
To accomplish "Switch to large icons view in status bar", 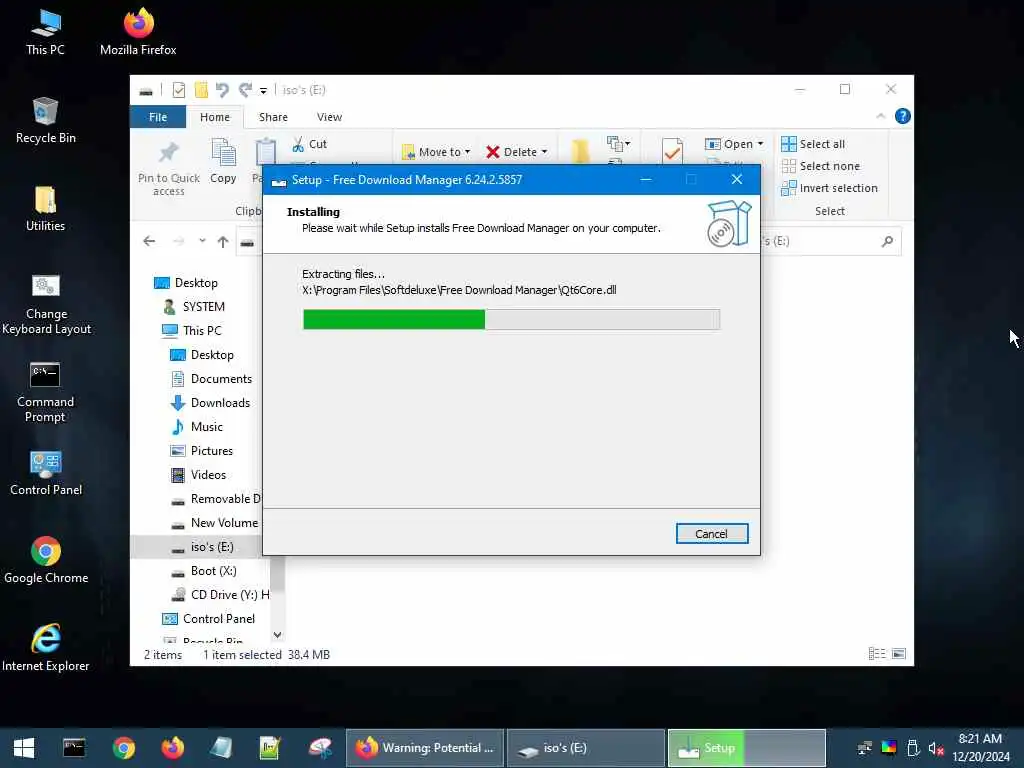I will tap(899, 654).
